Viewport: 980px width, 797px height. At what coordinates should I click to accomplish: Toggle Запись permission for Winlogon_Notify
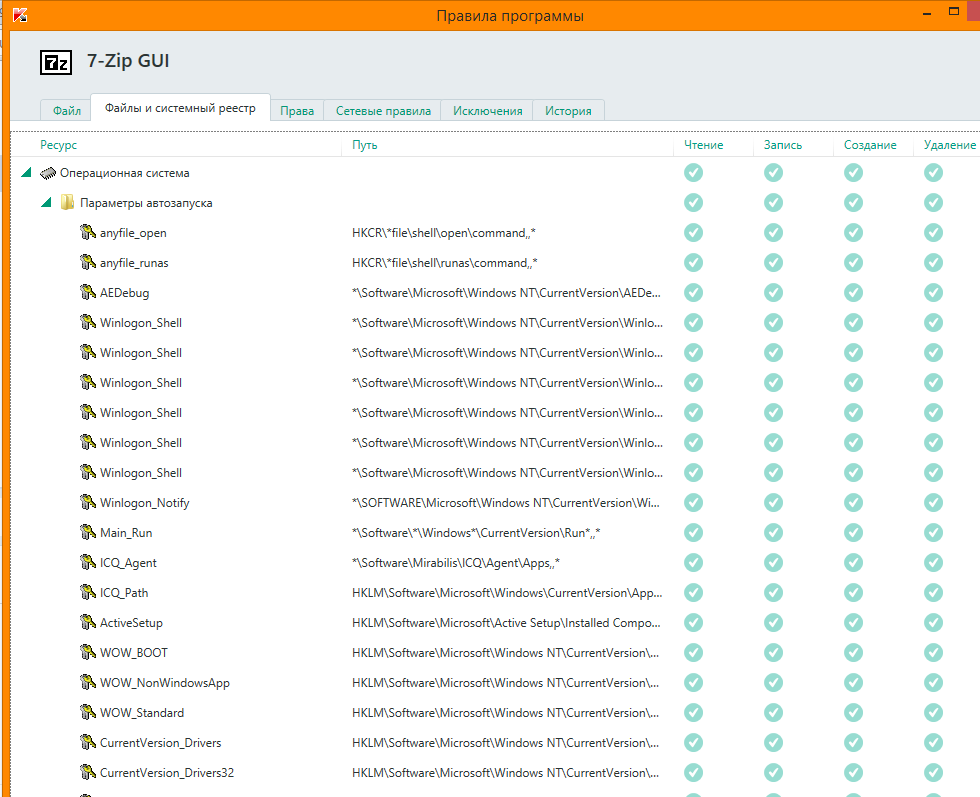tap(773, 503)
